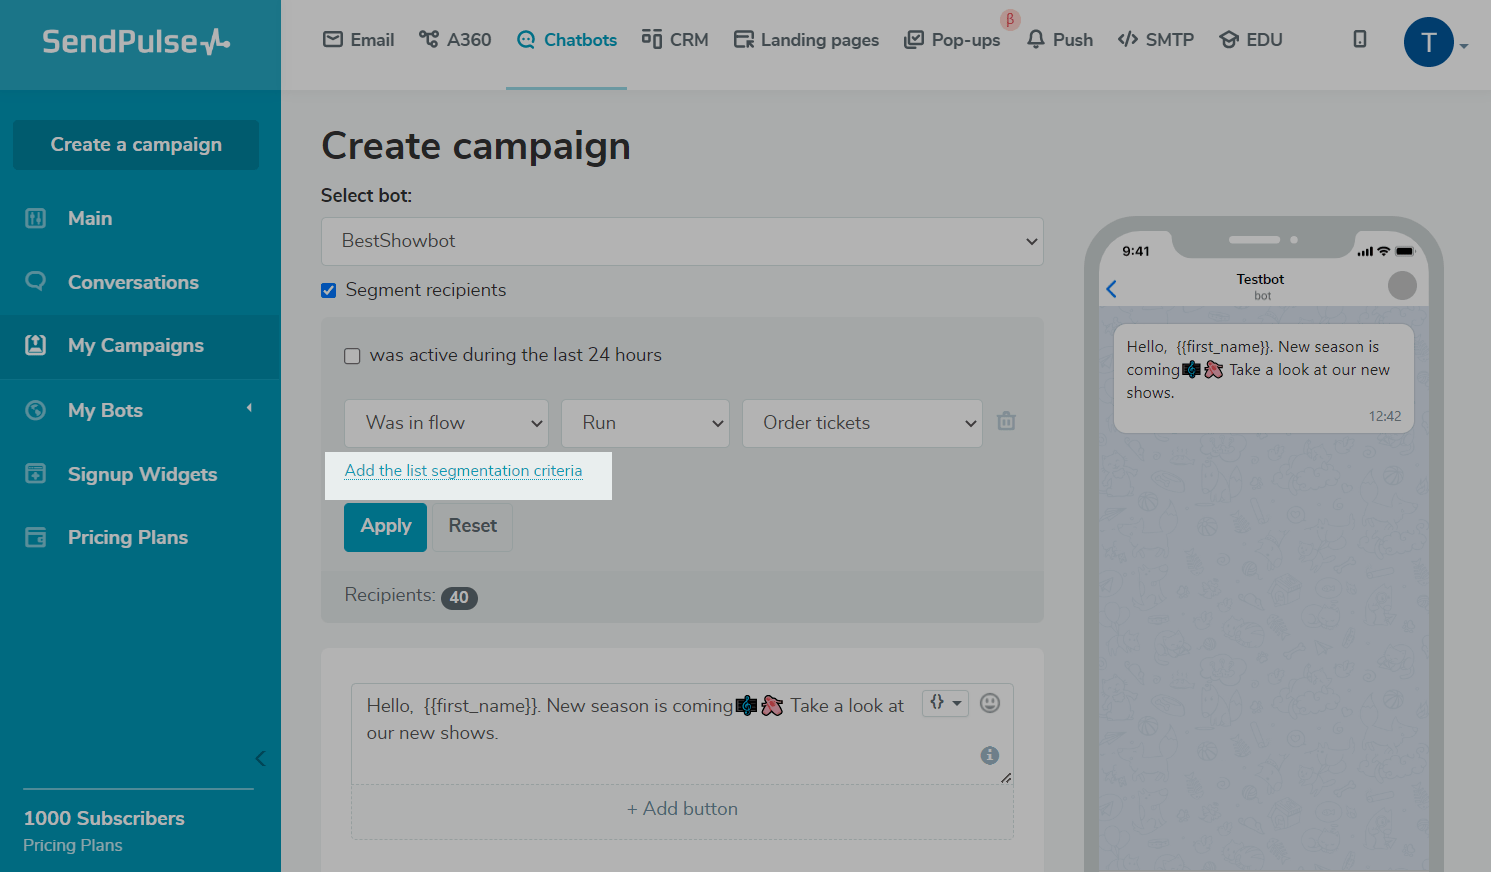Viewport: 1491px width, 872px height.
Task: Click the + Add button option
Action: click(x=682, y=810)
